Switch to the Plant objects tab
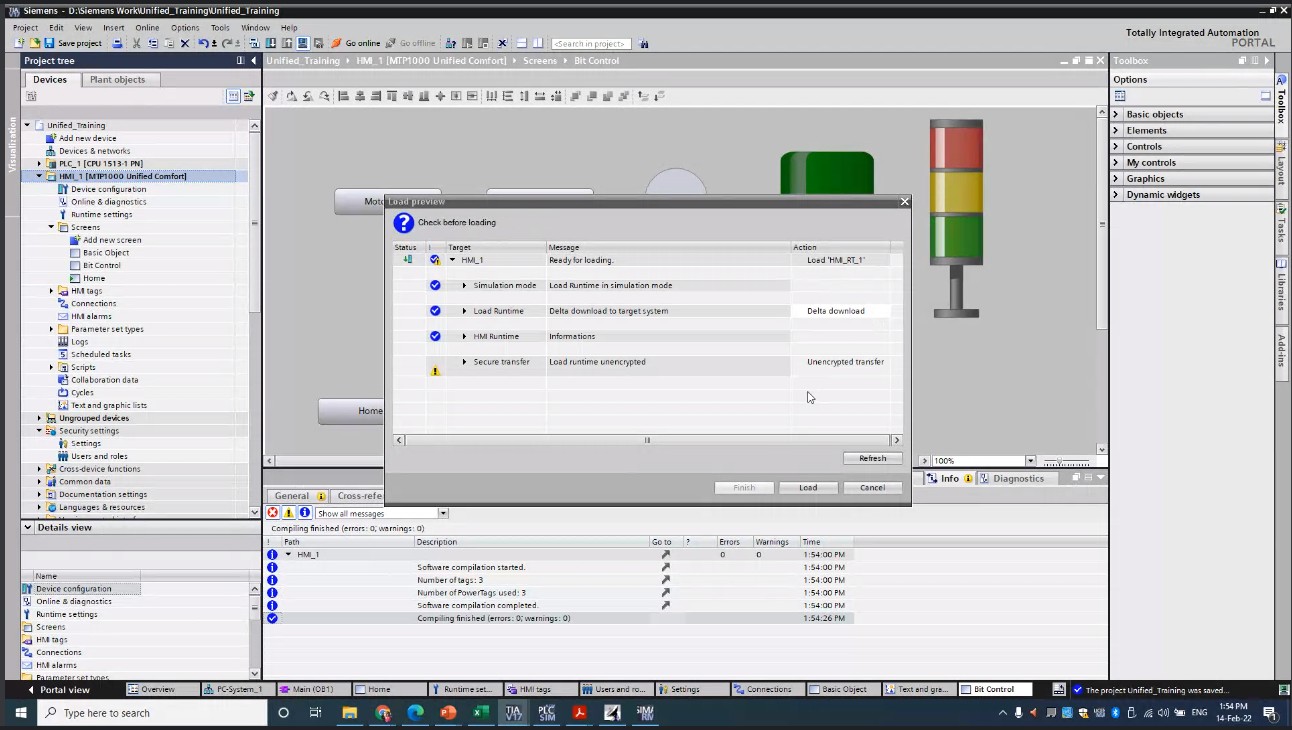 [x=117, y=80]
